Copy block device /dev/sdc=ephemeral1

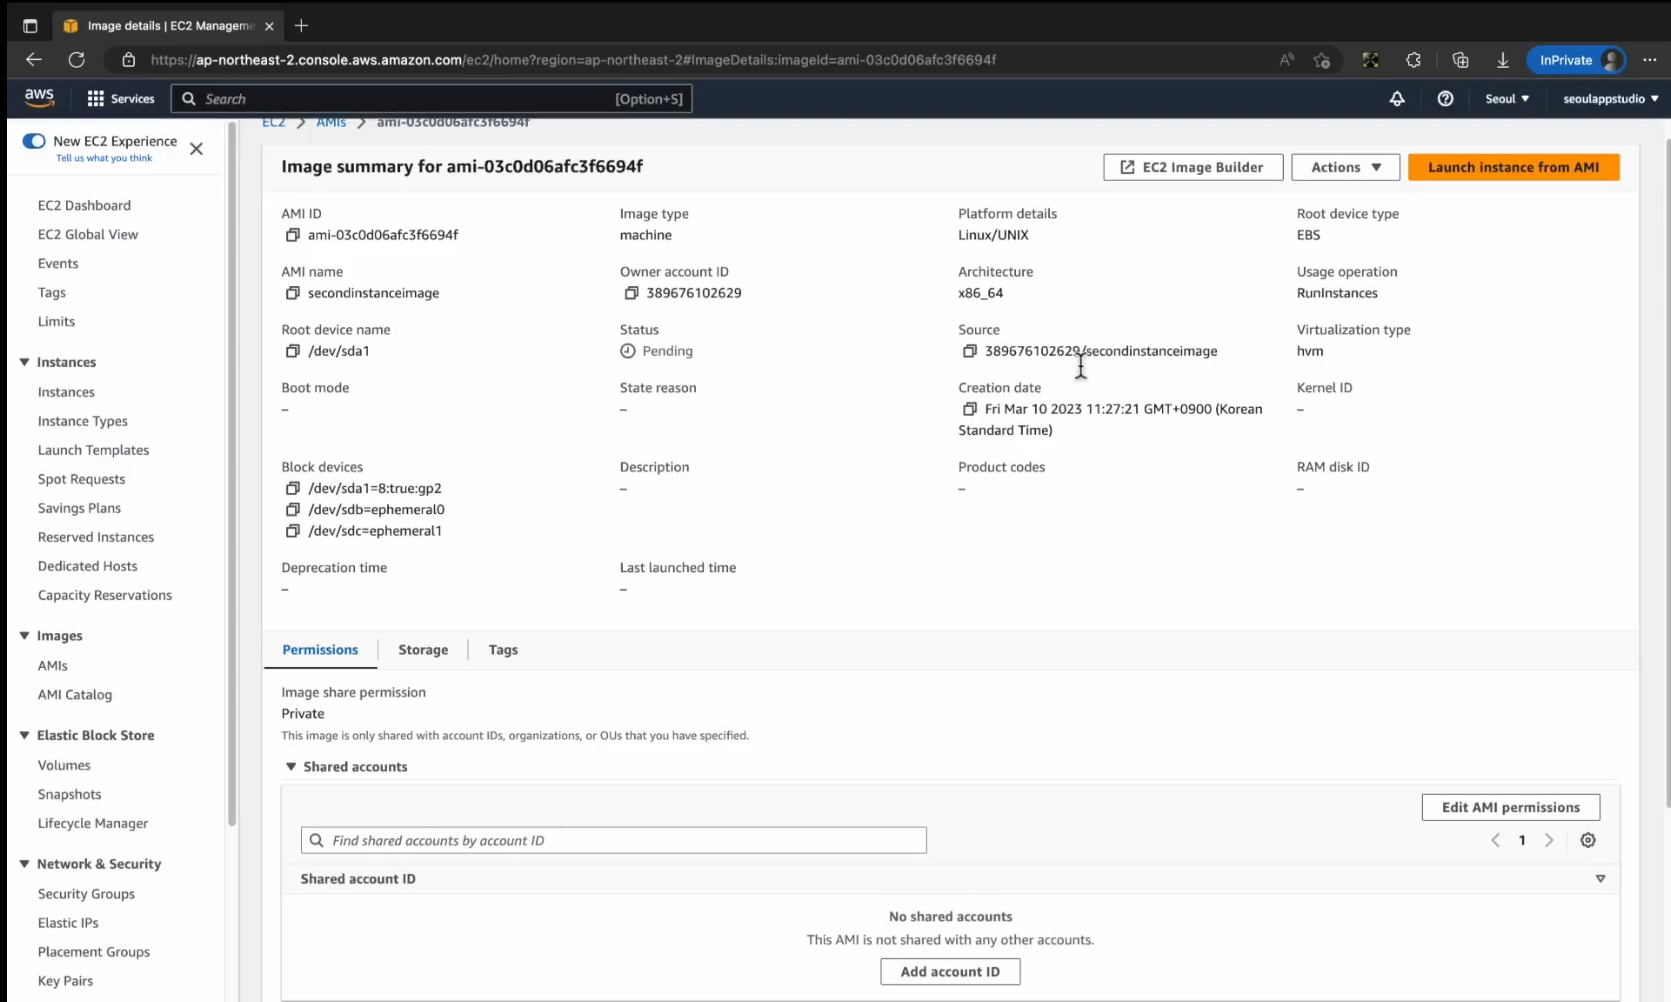pyautogui.click(x=292, y=531)
